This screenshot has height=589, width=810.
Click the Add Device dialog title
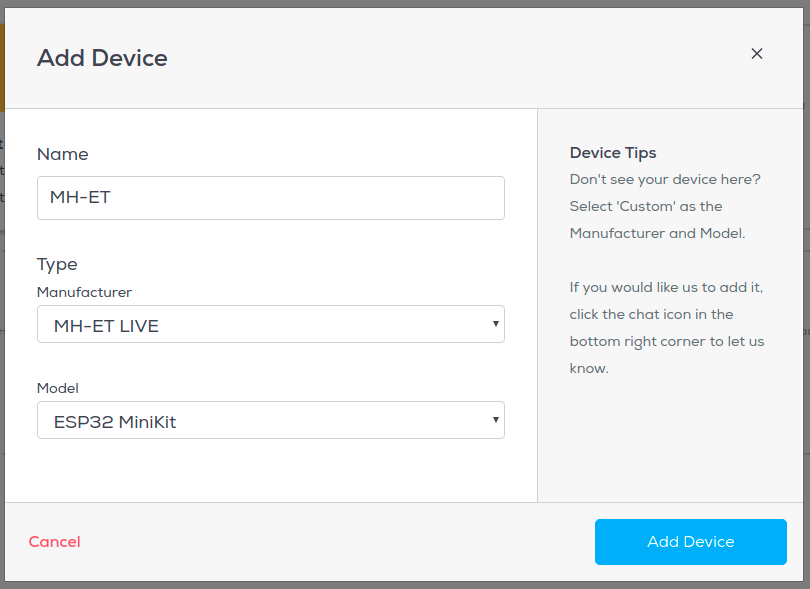[102, 58]
